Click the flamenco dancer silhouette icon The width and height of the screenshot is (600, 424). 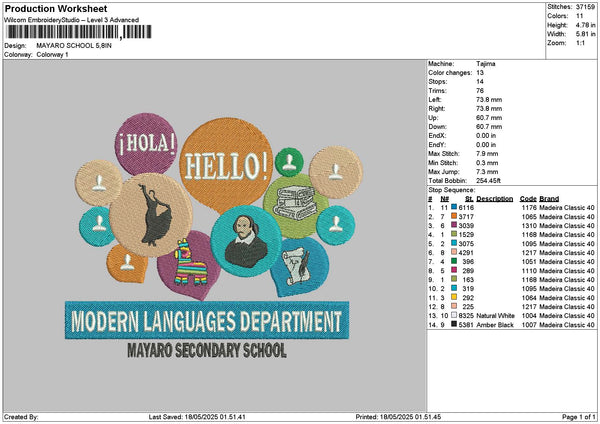(150, 213)
